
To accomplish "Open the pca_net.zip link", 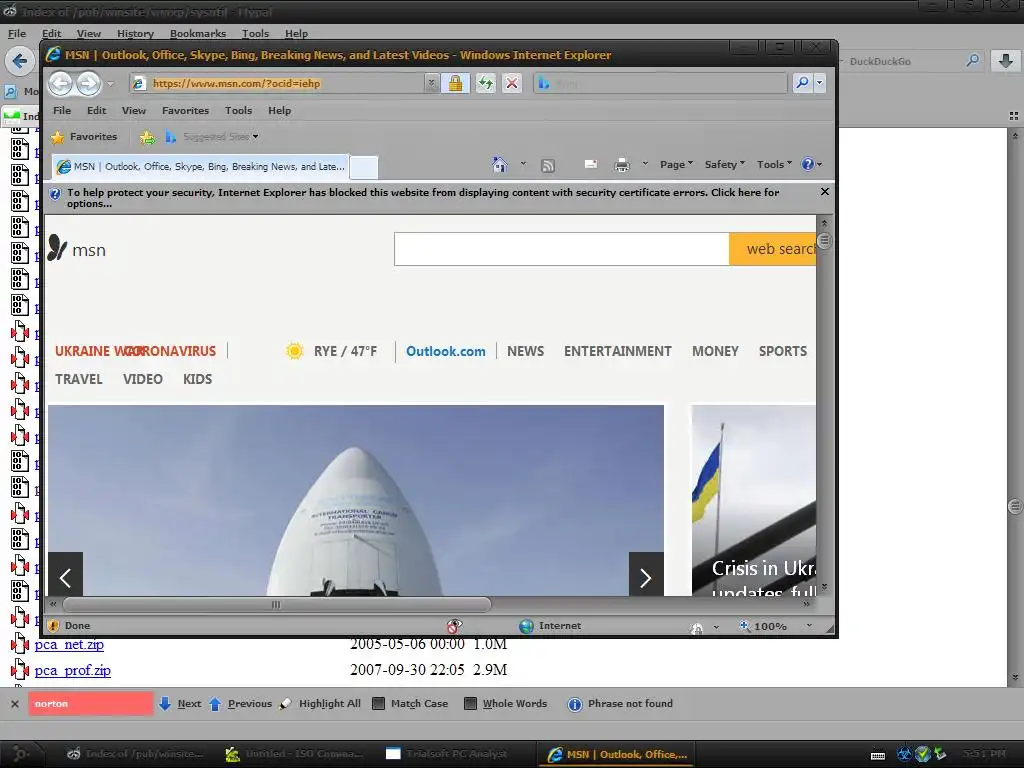I will (x=69, y=645).
